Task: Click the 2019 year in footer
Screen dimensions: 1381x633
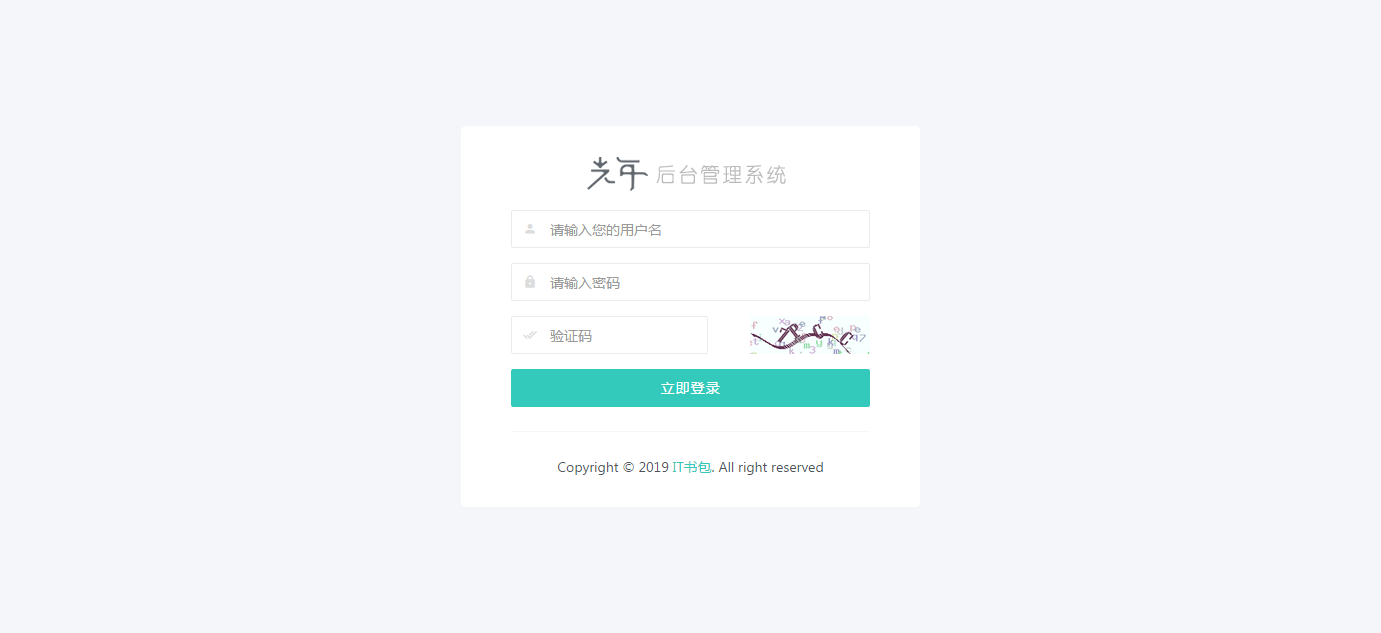Action: [653, 467]
